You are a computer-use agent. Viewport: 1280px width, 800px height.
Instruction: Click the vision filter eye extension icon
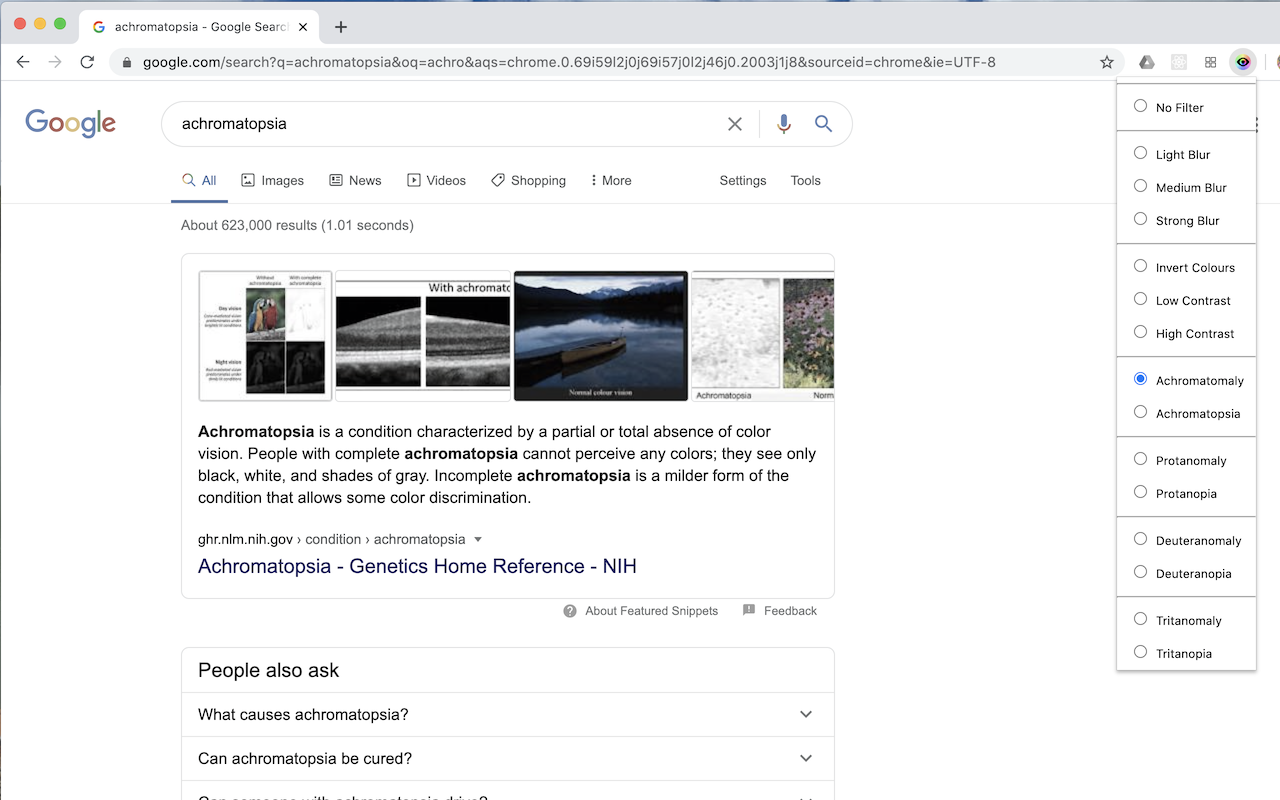pos(1243,62)
